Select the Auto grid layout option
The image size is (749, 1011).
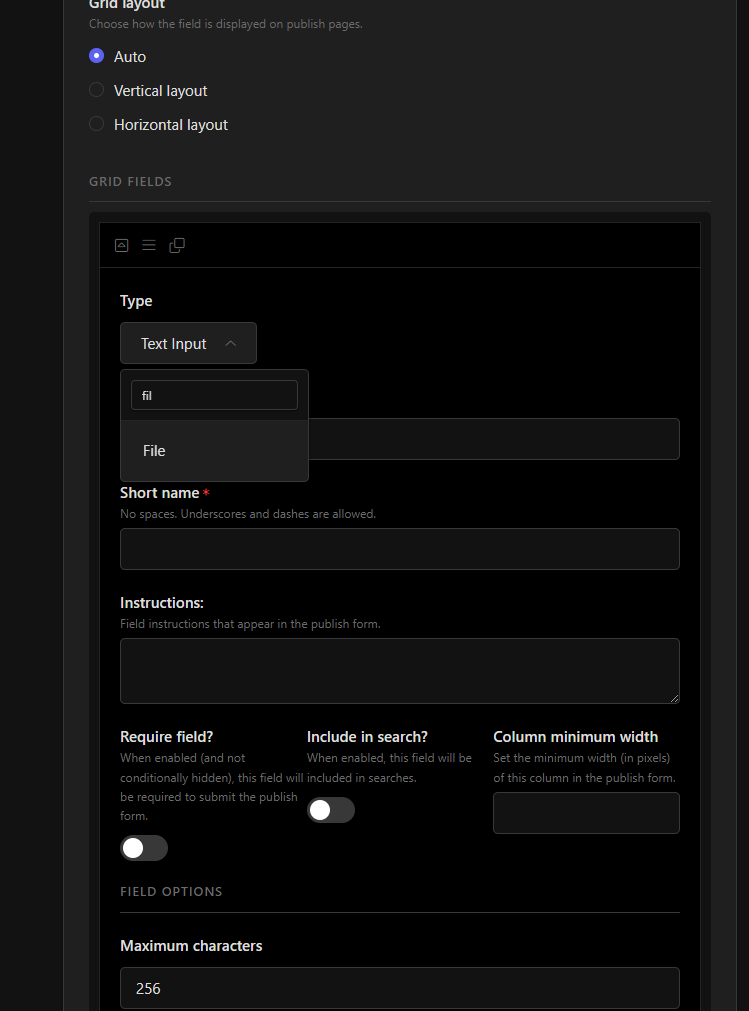pyautogui.click(x=97, y=57)
